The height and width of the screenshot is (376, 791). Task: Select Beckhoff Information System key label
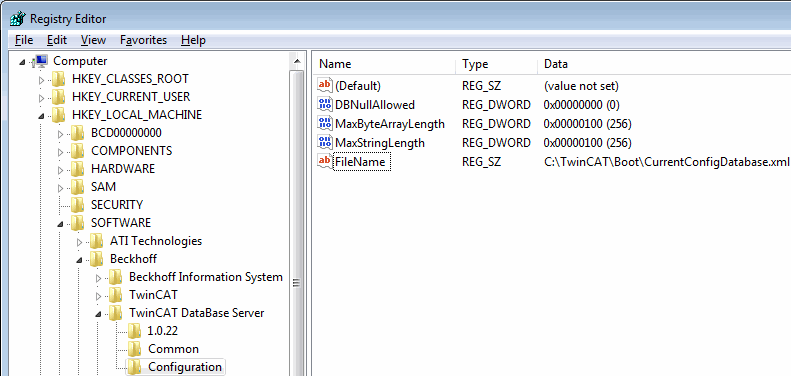point(206,277)
